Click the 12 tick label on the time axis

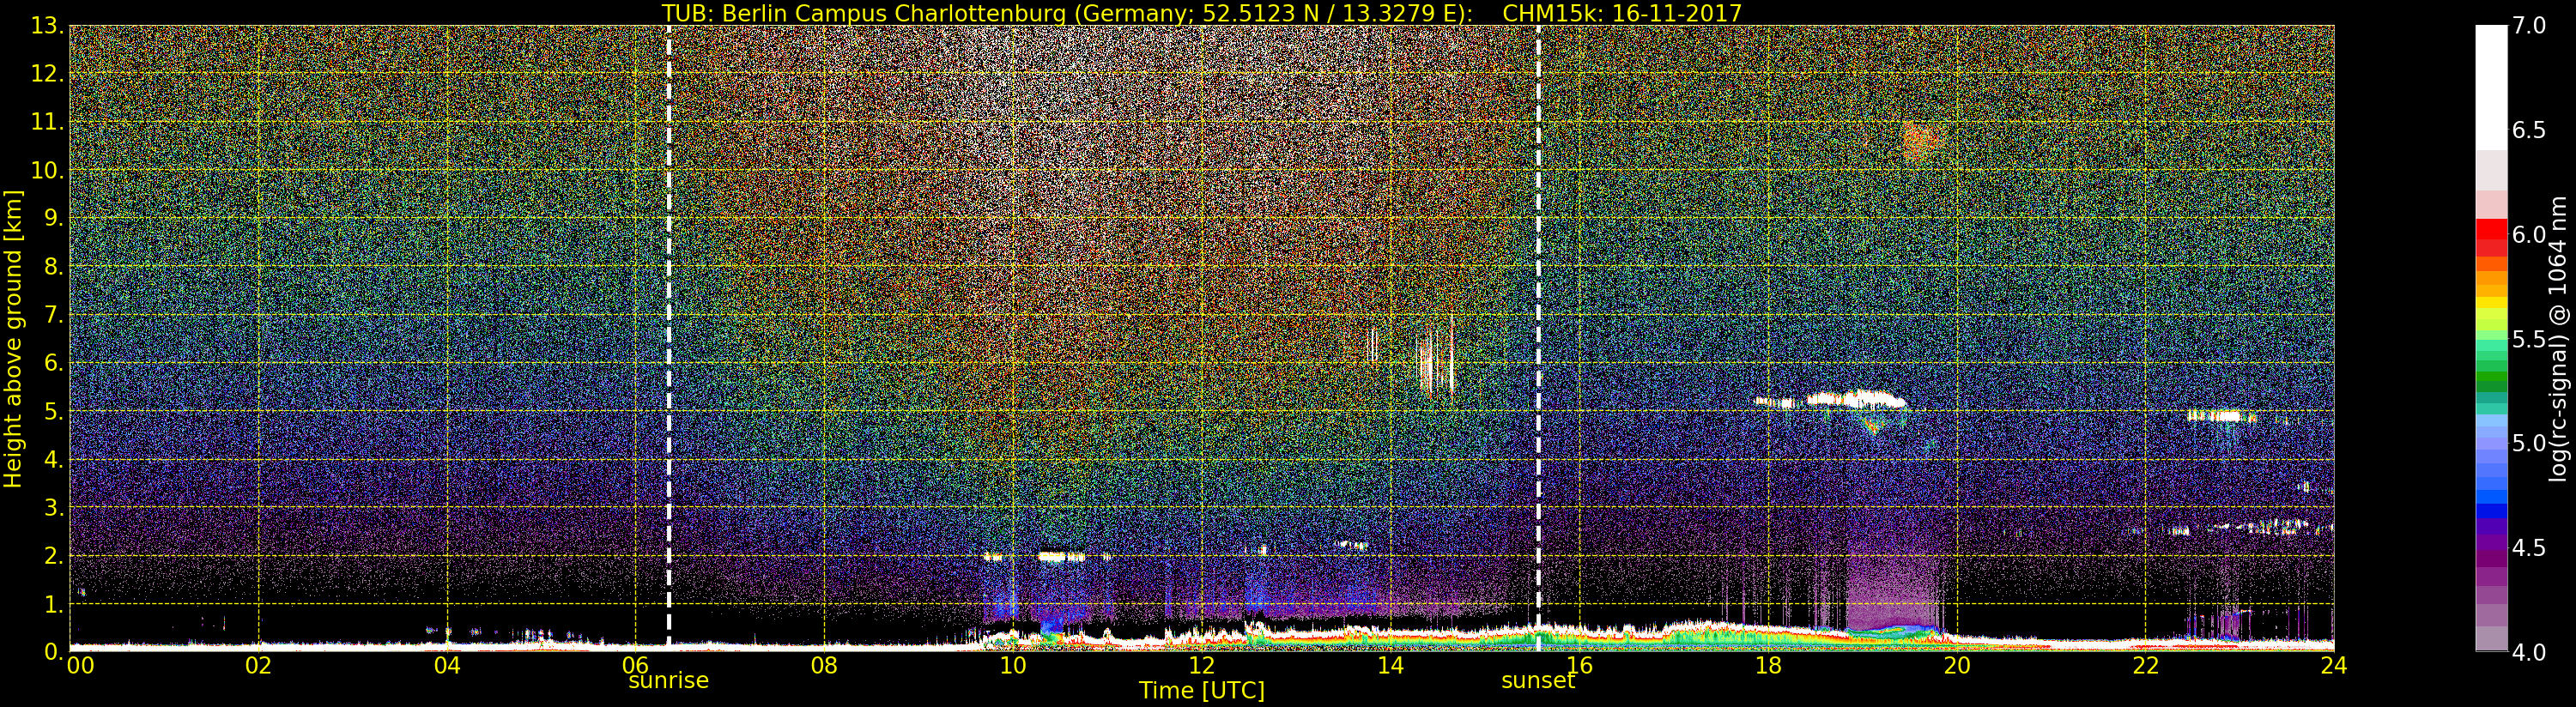point(1201,666)
